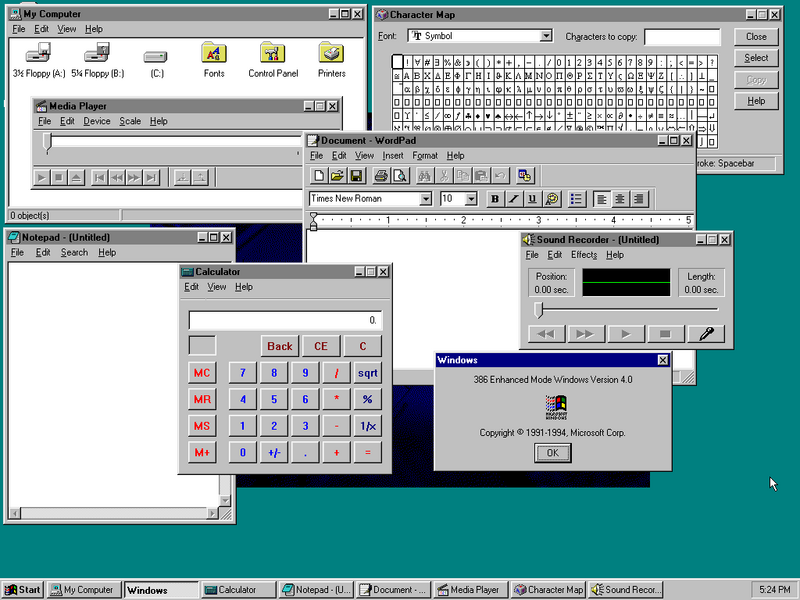Toggle Italic formatting in WordPad
The image size is (800, 600).
pyautogui.click(x=513, y=199)
